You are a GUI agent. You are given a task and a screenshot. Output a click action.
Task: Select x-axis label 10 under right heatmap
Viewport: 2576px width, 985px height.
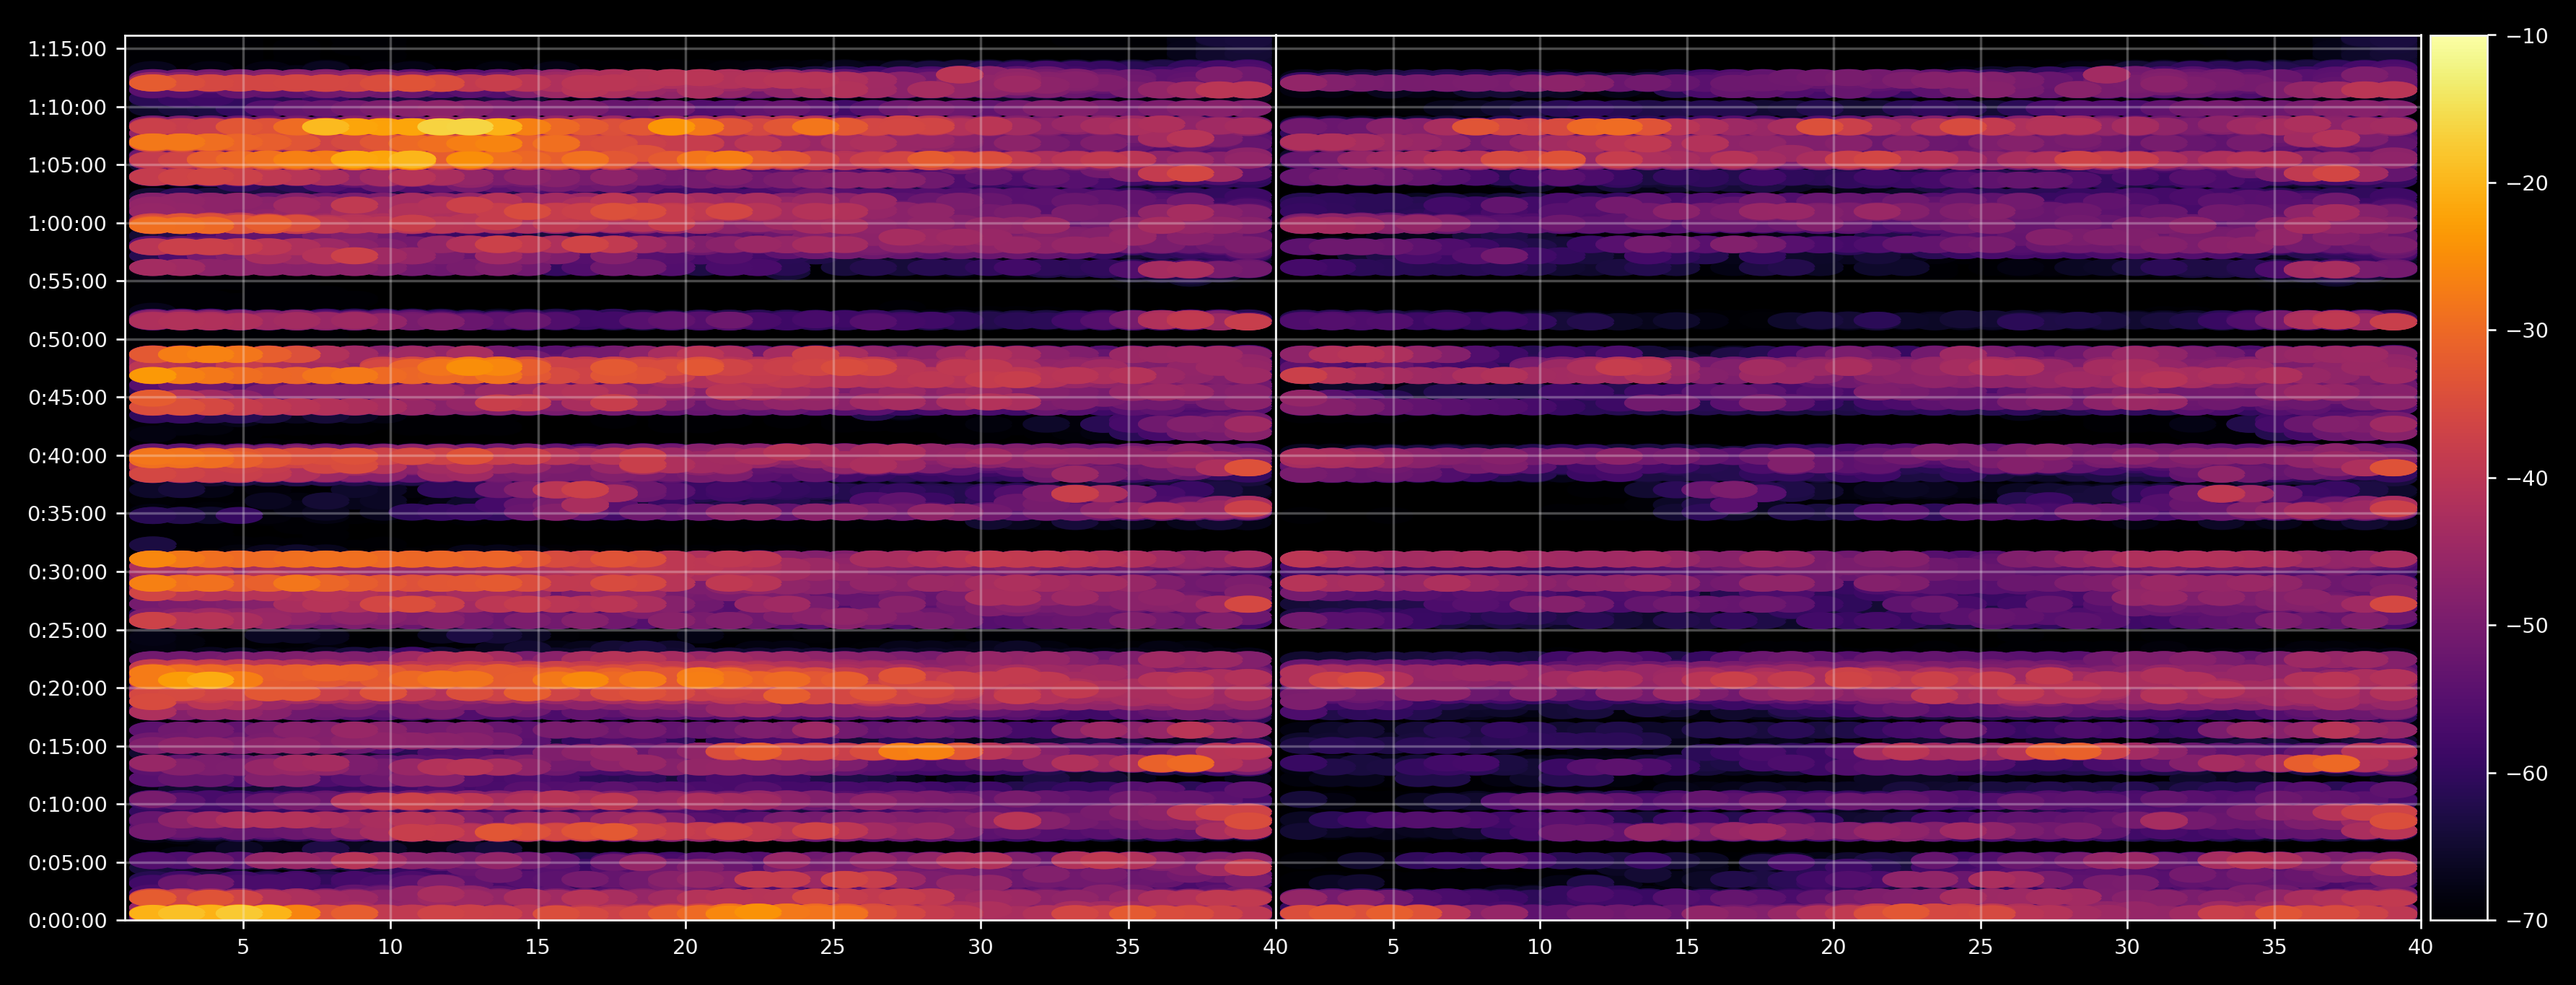1539,946
